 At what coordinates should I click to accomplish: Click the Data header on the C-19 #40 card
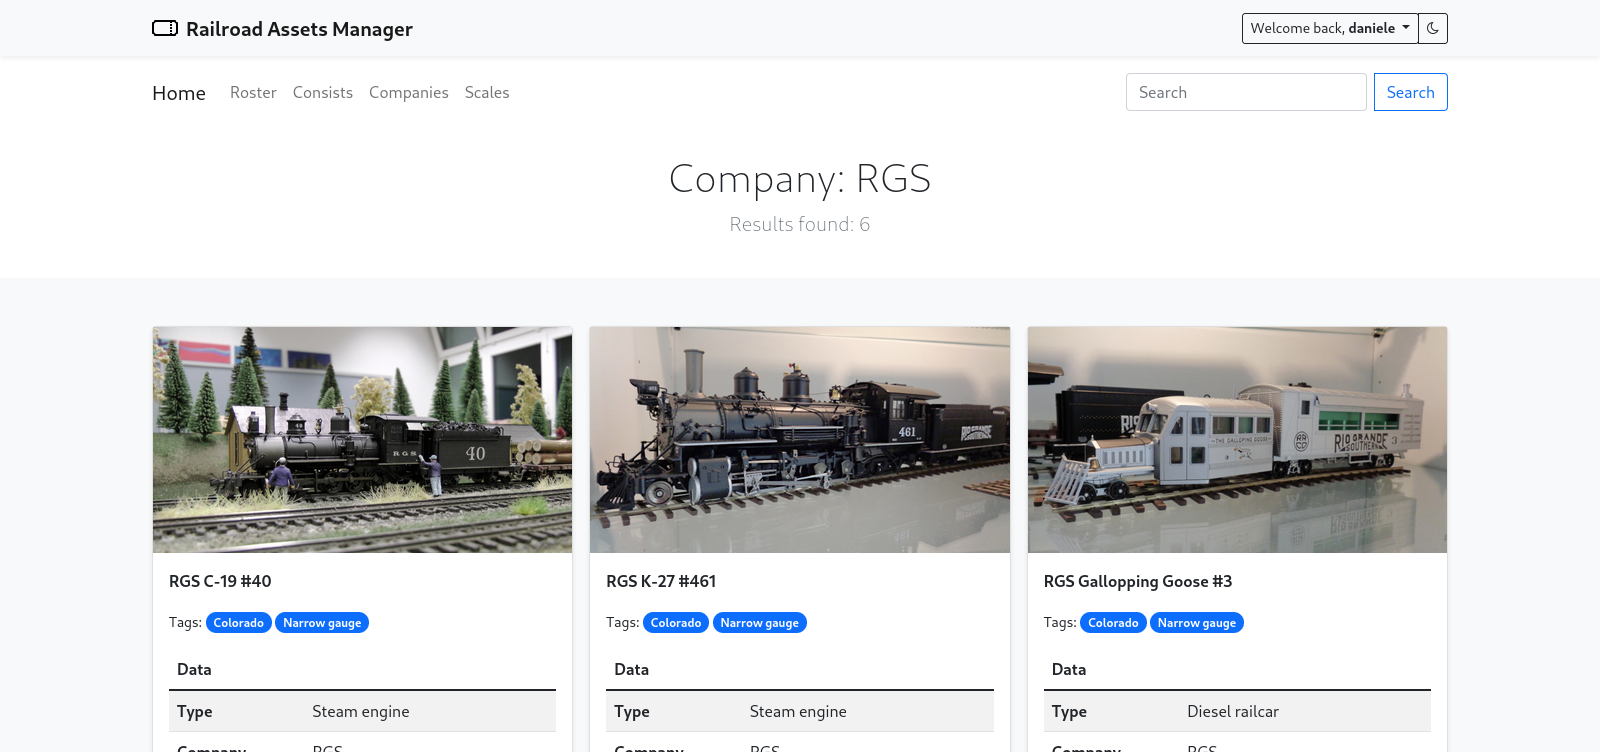[194, 669]
